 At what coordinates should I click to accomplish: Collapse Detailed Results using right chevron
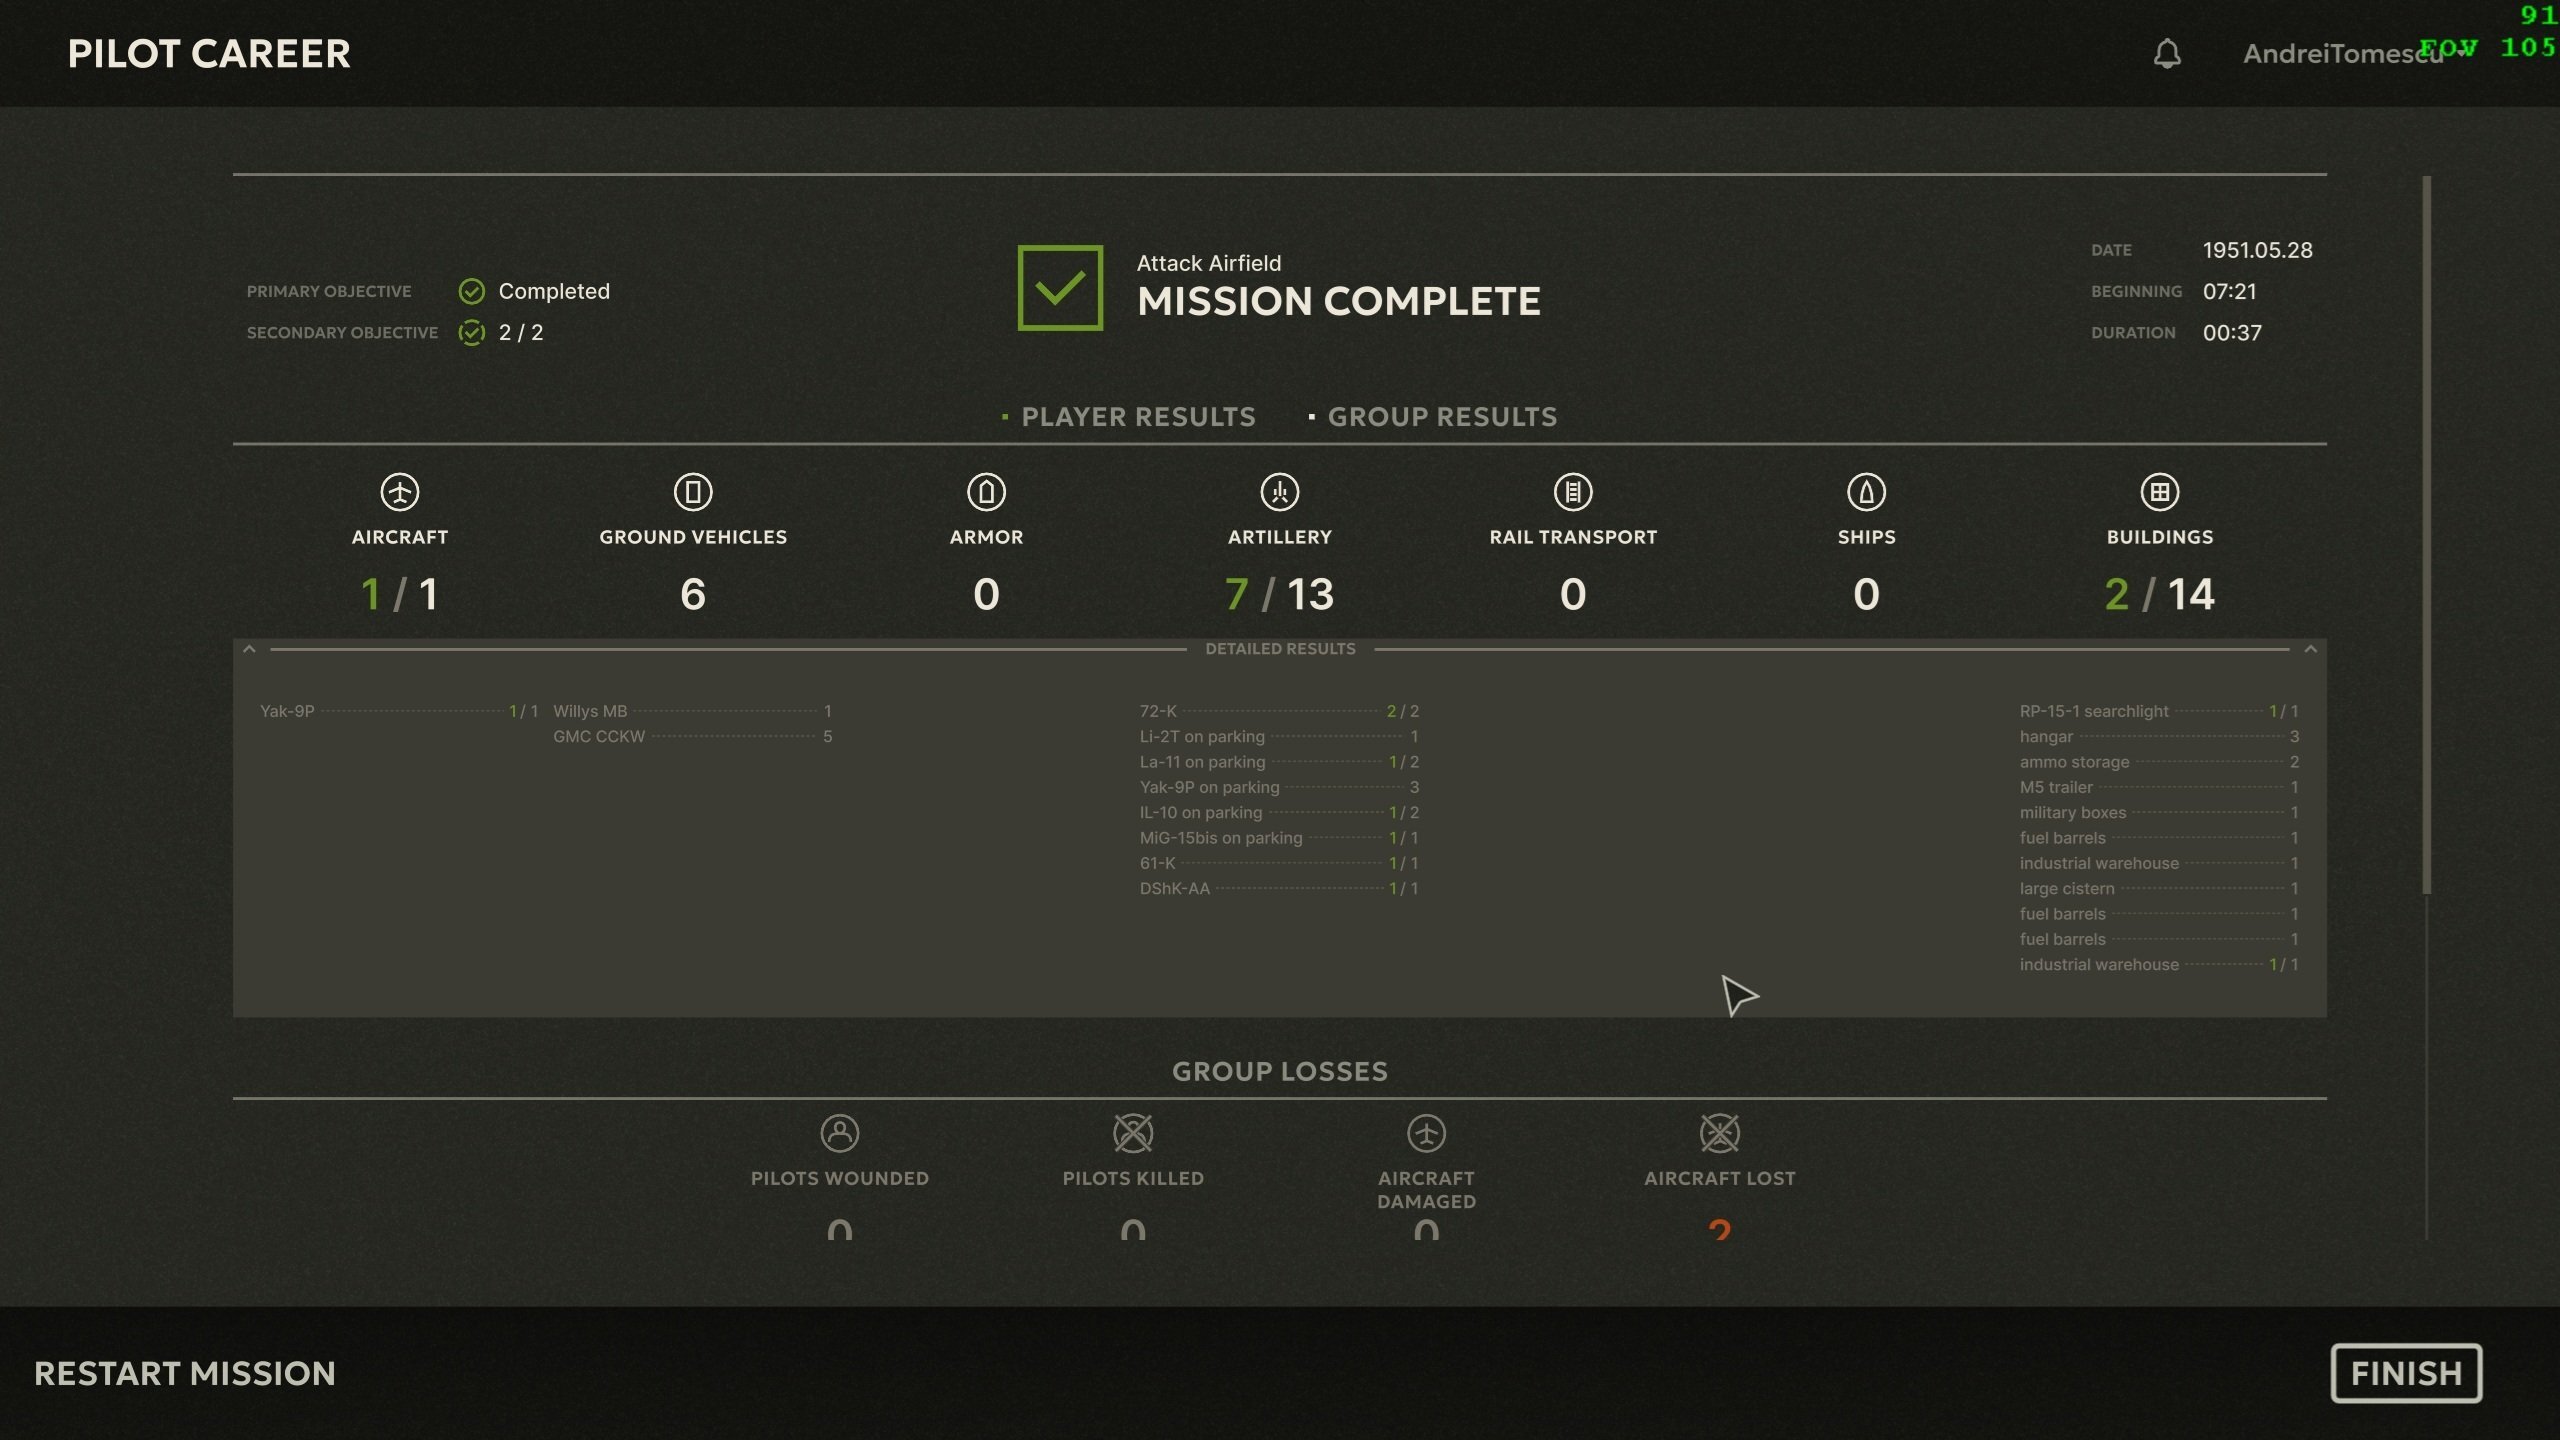[x=2310, y=649]
